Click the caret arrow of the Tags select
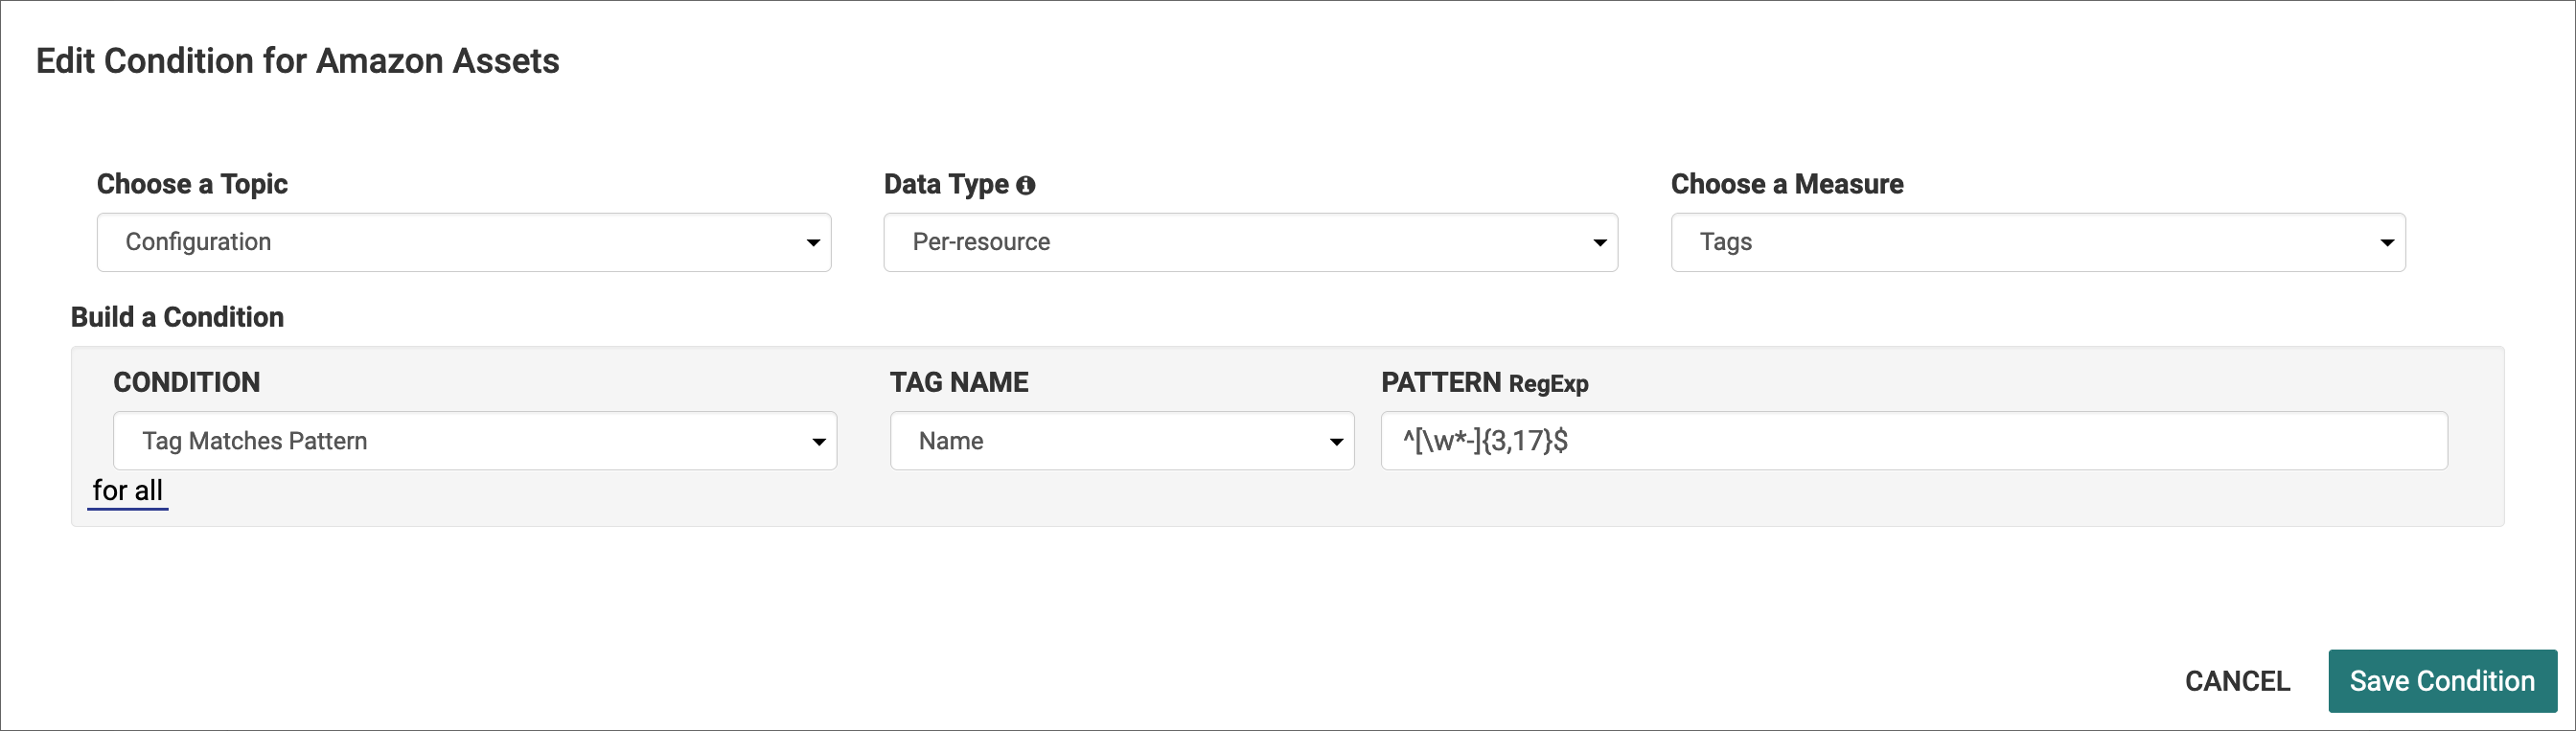This screenshot has height=731, width=2576. (2386, 243)
